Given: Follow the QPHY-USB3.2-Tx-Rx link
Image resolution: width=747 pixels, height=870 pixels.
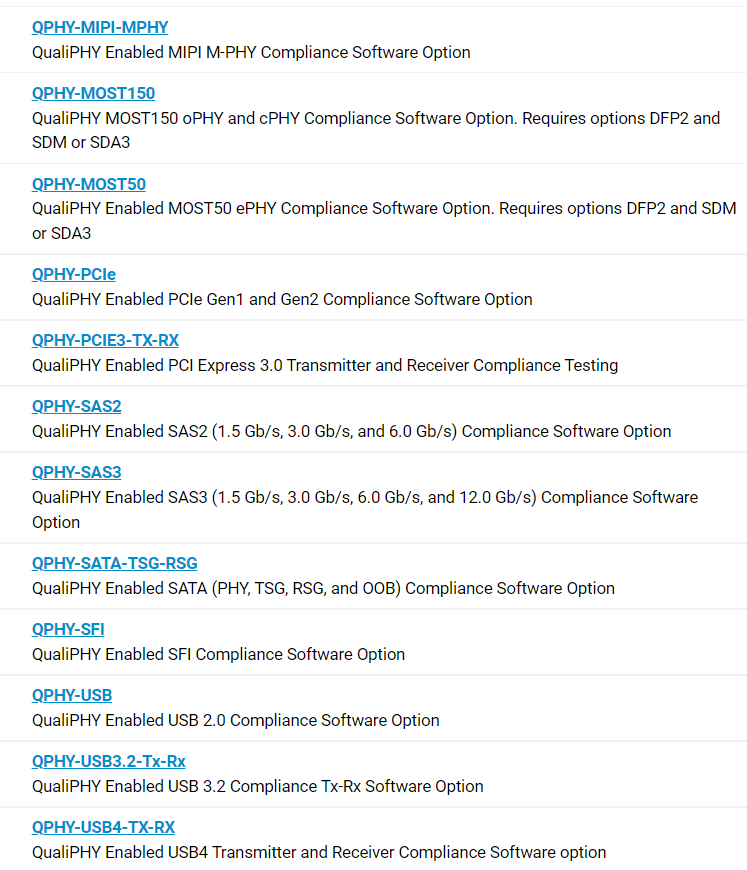Looking at the screenshot, I should point(109,762).
